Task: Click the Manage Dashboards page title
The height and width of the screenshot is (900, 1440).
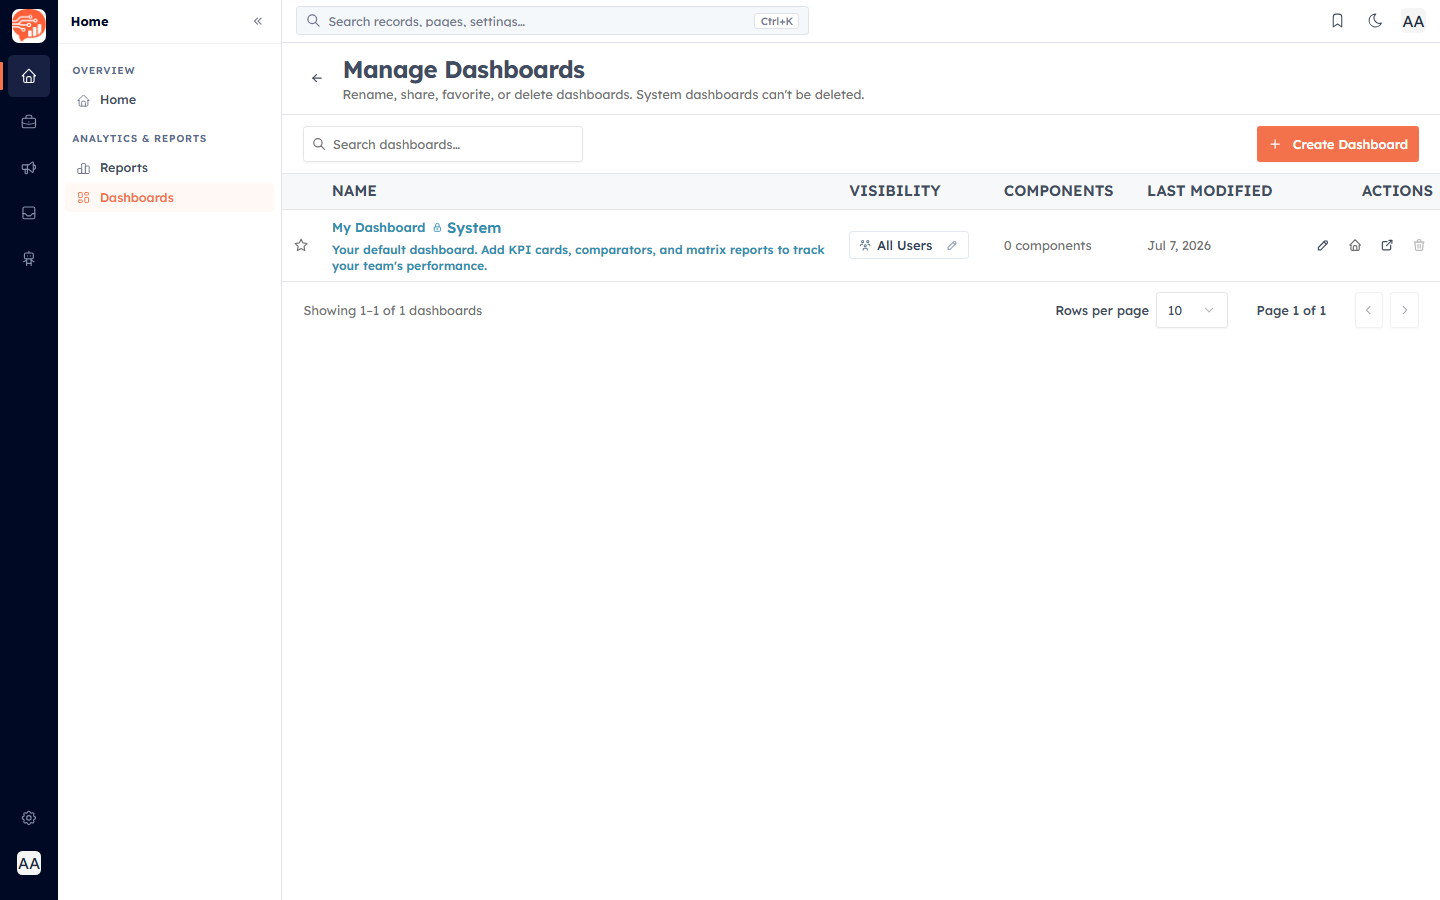Action: [x=464, y=69]
